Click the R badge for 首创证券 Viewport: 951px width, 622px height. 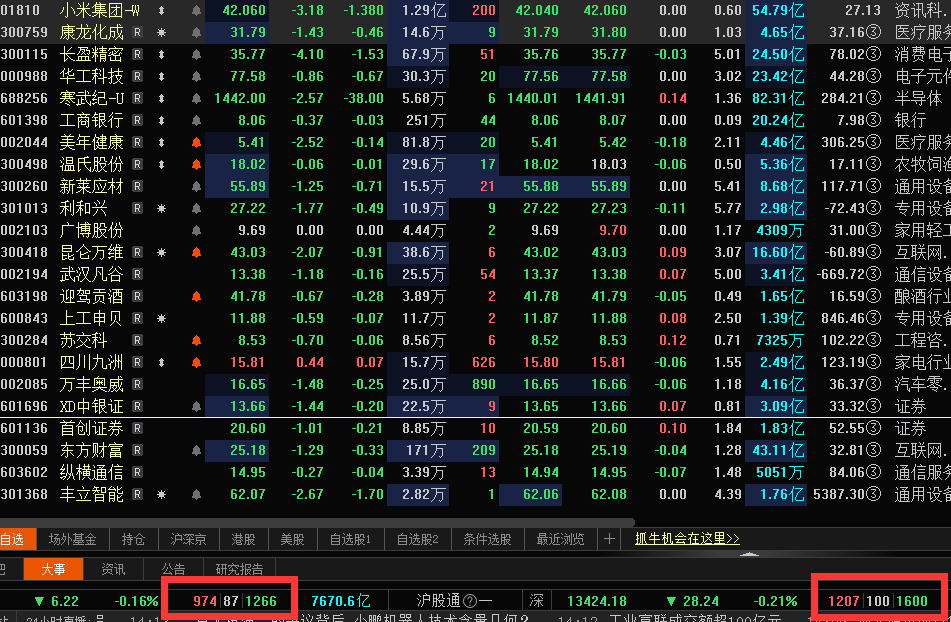138,429
